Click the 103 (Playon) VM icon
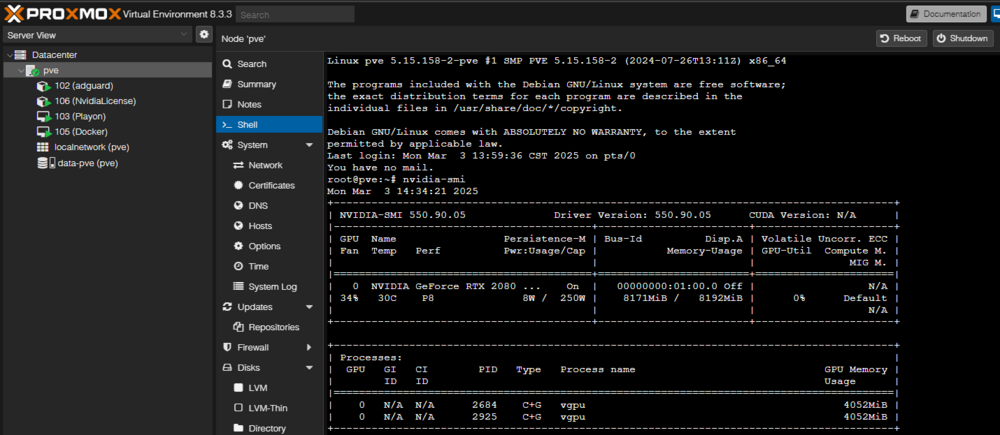Screen dimensions: 1000x435 coord(43,117)
